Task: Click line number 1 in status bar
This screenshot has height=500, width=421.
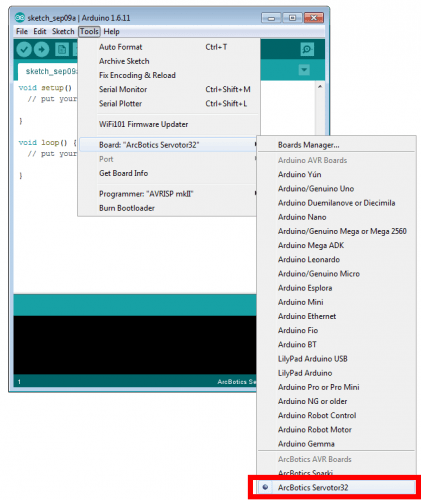Action: 19,382
